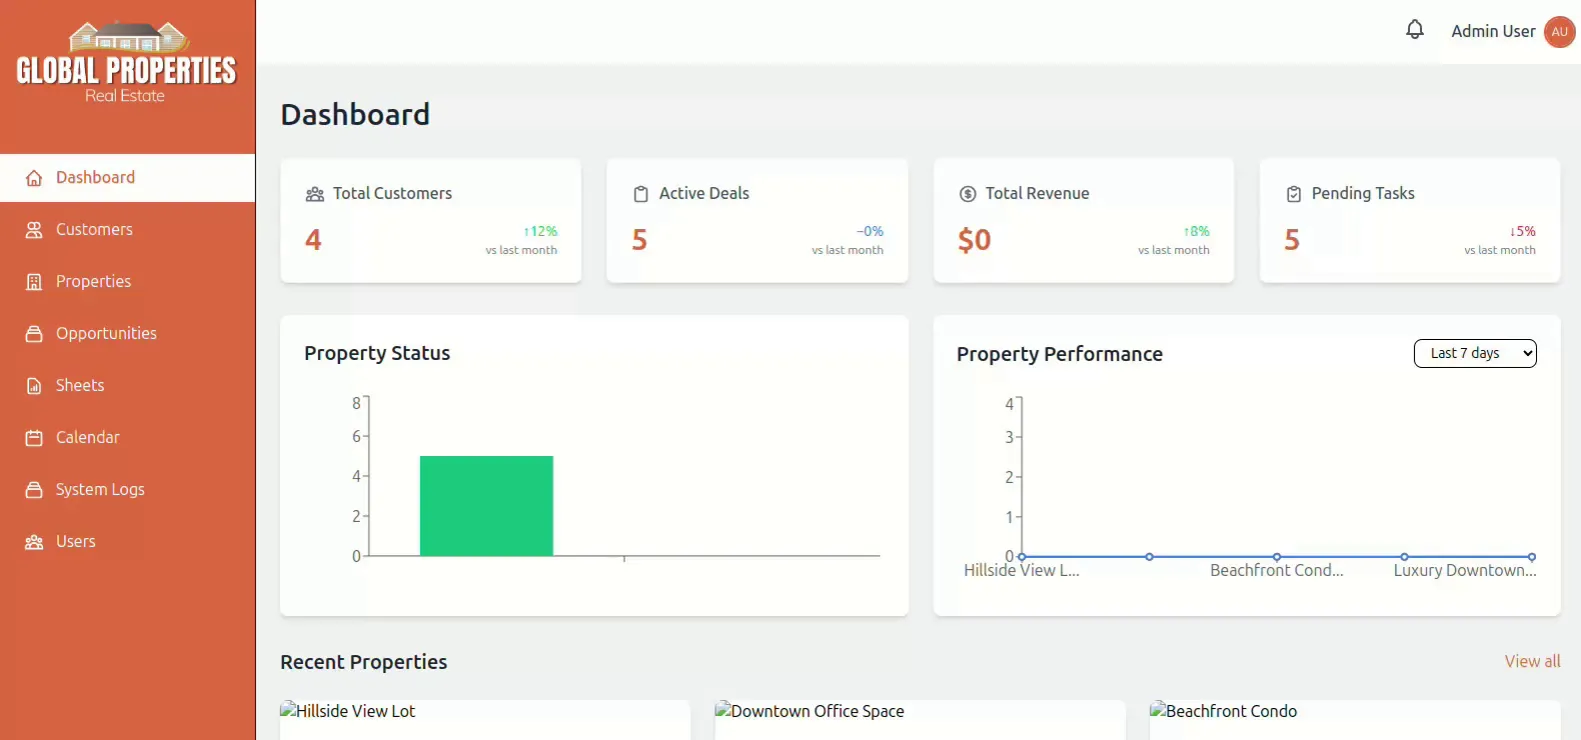Click the Pending Tasks value 5
This screenshot has height=740, width=1581.
(x=1292, y=240)
